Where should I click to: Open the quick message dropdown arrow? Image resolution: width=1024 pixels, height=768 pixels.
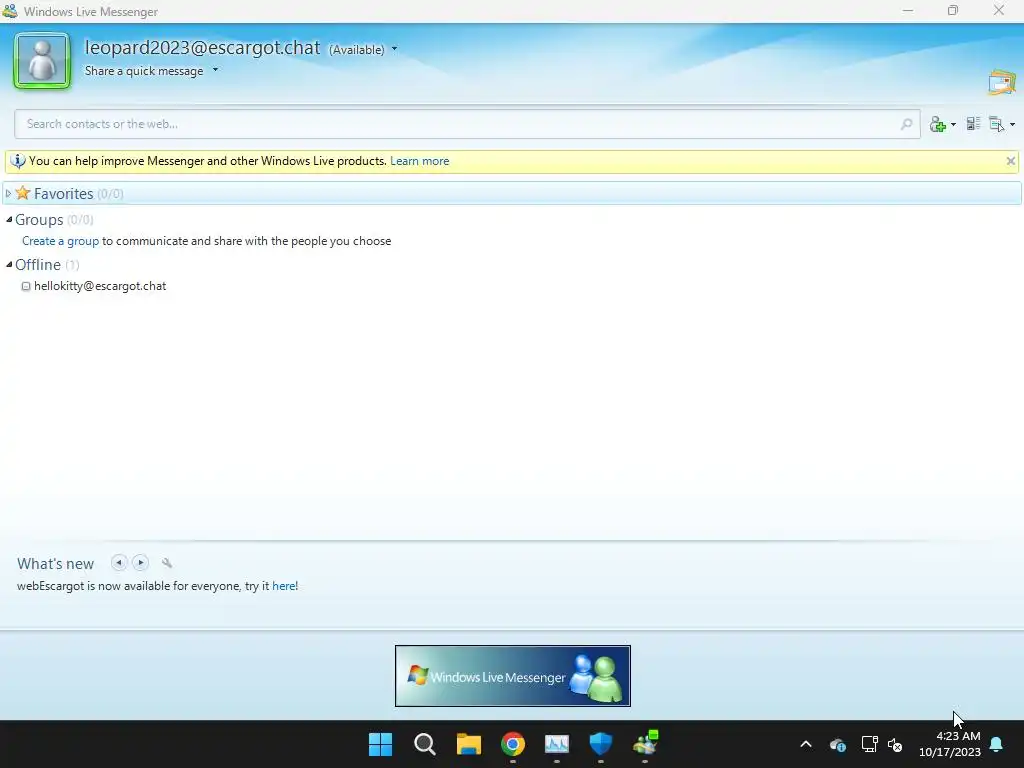click(x=216, y=70)
